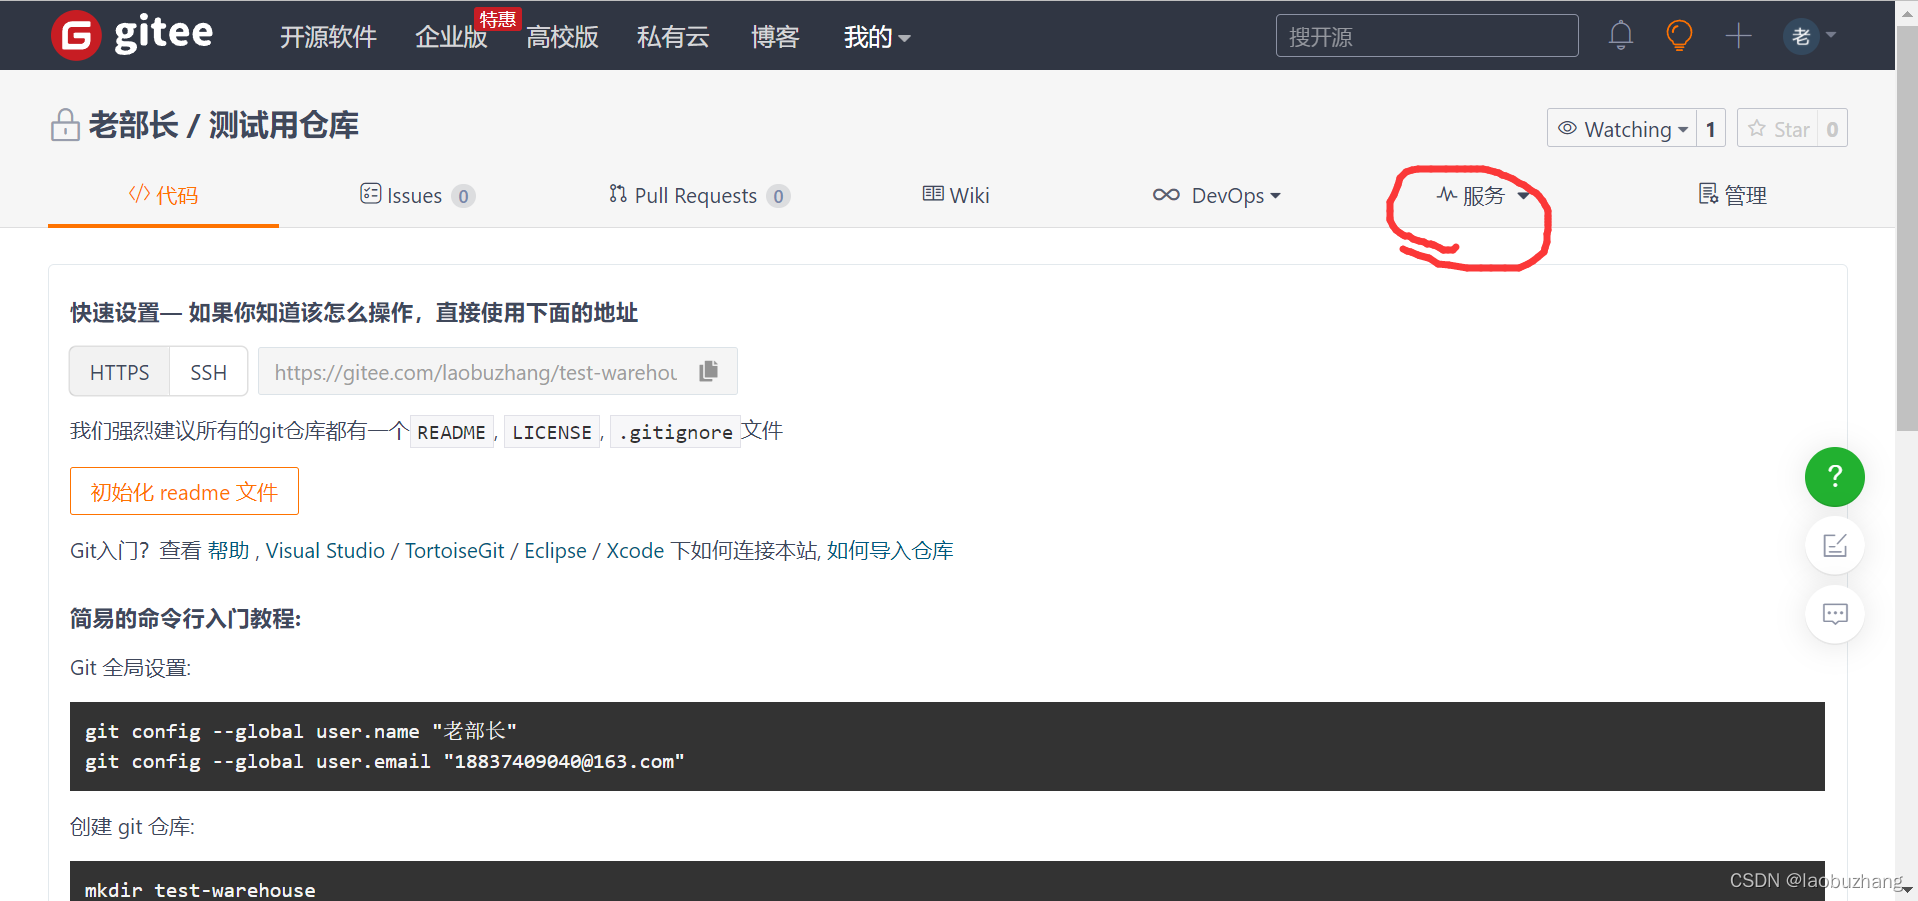Open the TortoiseGit help link
This screenshot has height=901, width=1918.
point(455,551)
